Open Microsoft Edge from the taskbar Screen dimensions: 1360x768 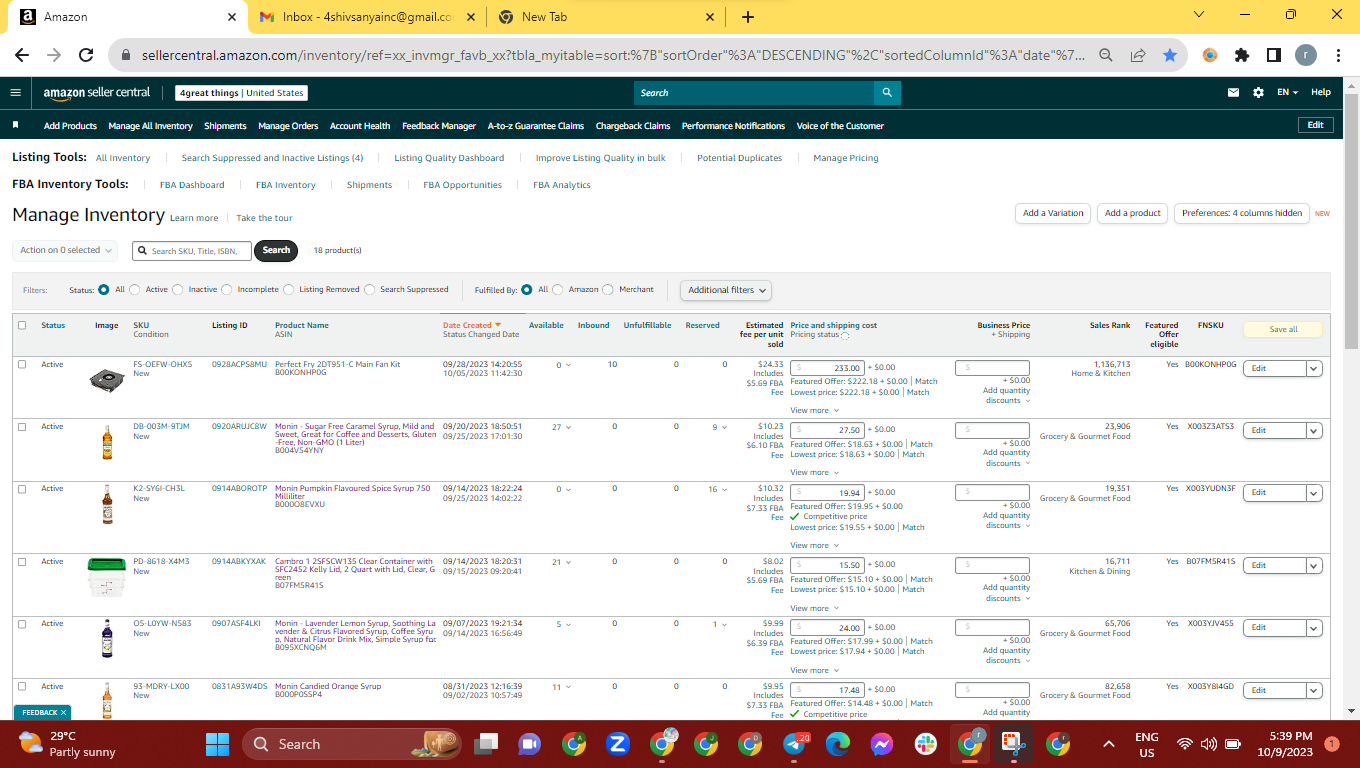pos(838,744)
